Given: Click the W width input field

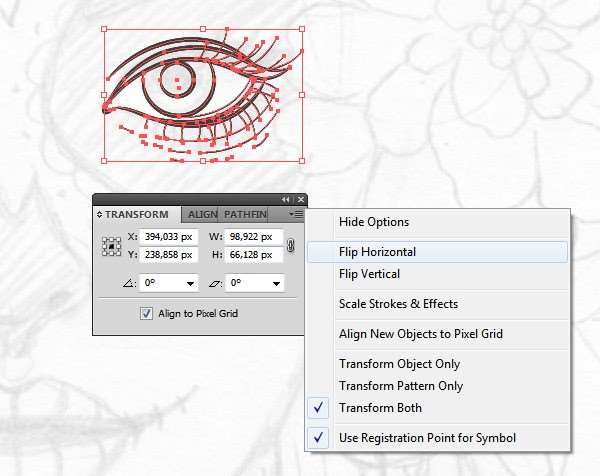Looking at the screenshot, I should pos(254,237).
